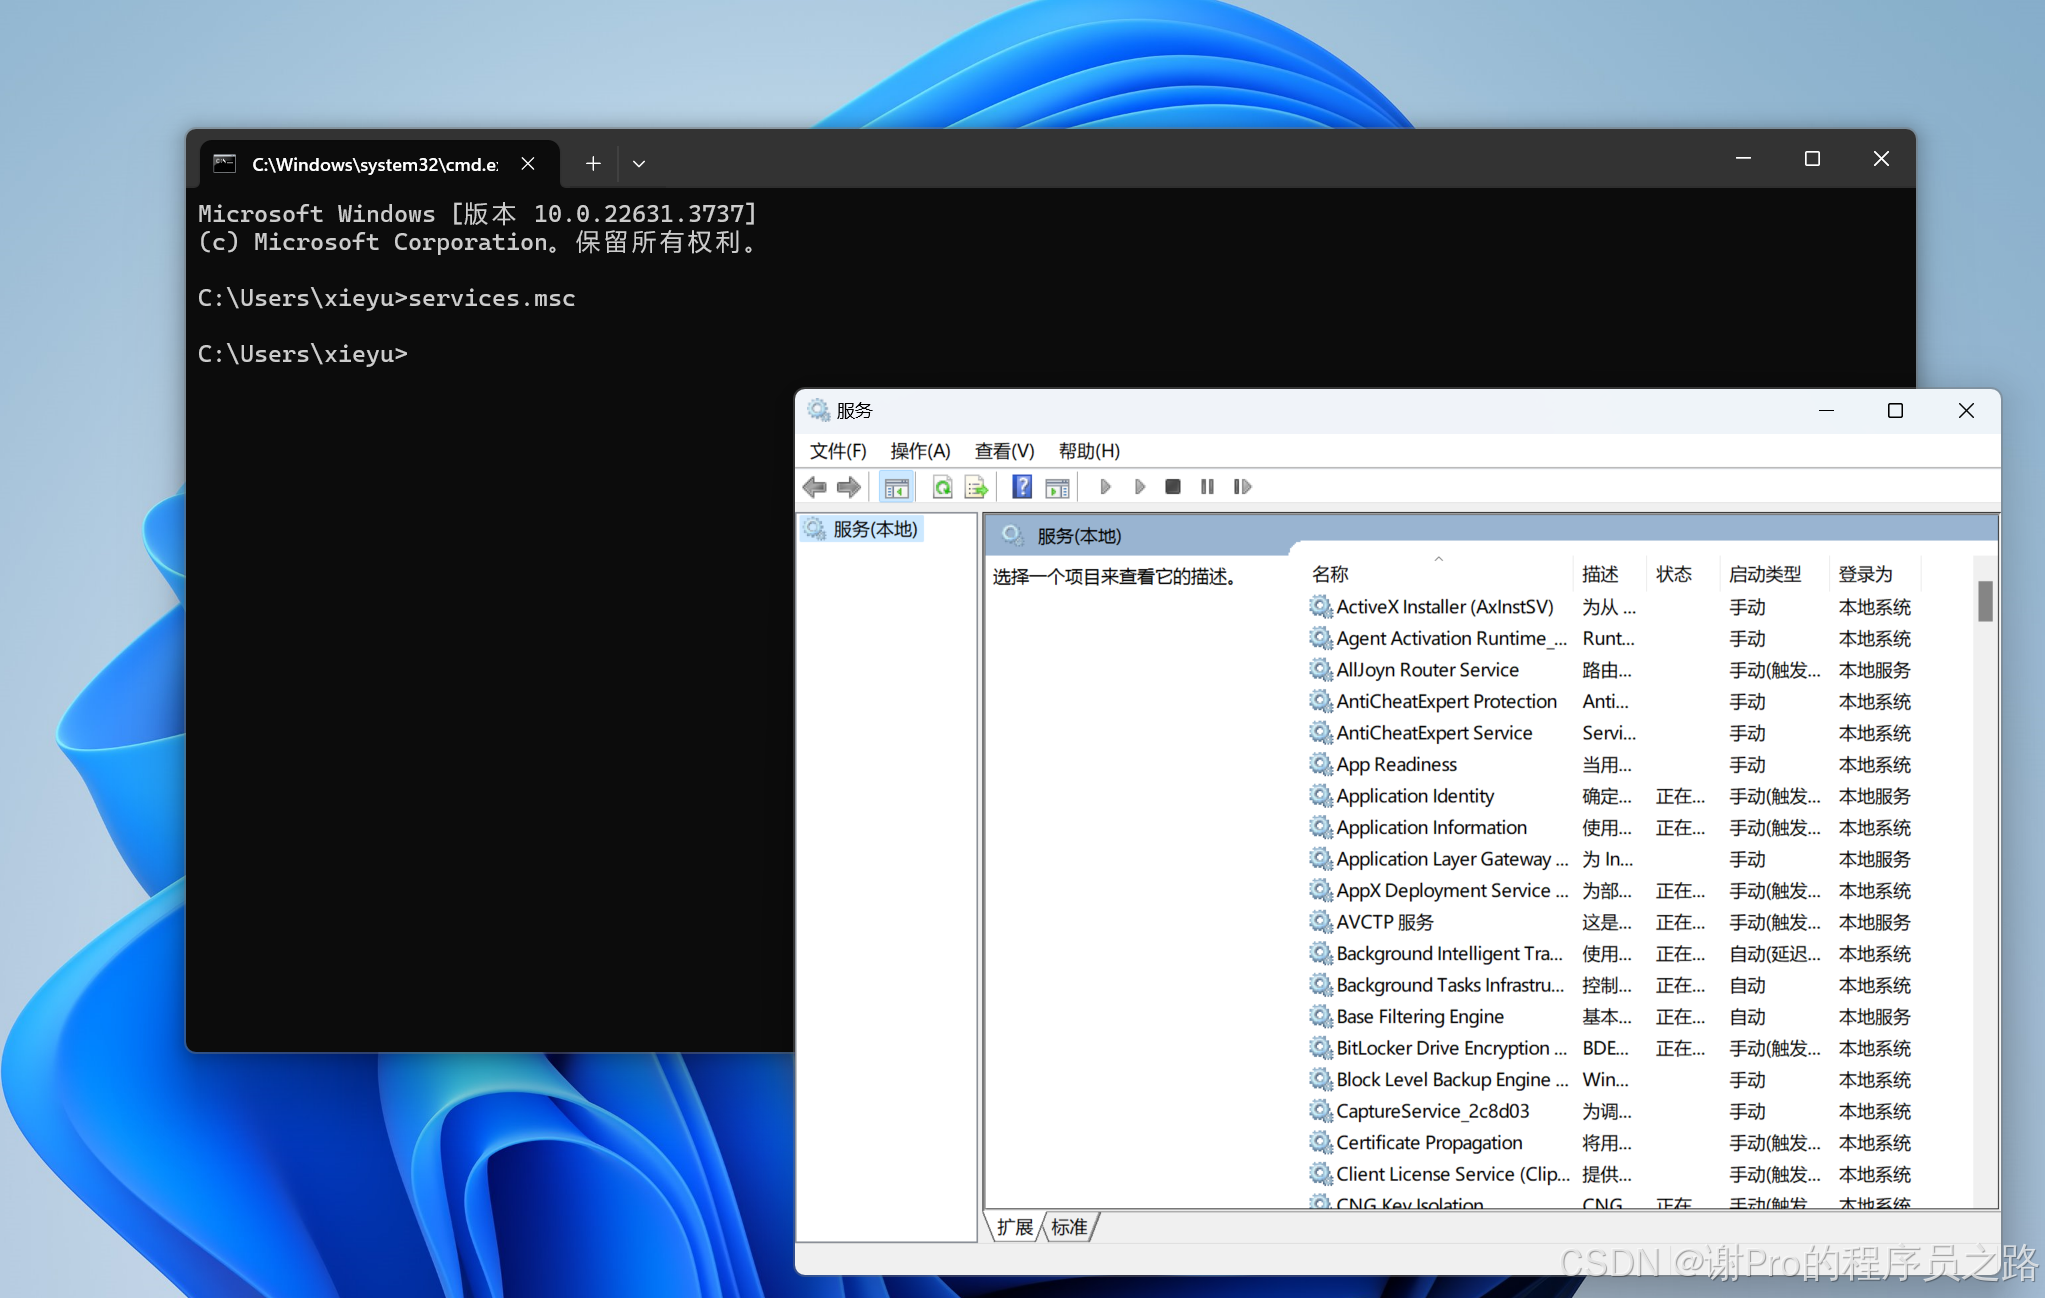This screenshot has width=2045, height=1298.
Task: Select 服务(本地) in the console tree
Action: point(875,529)
